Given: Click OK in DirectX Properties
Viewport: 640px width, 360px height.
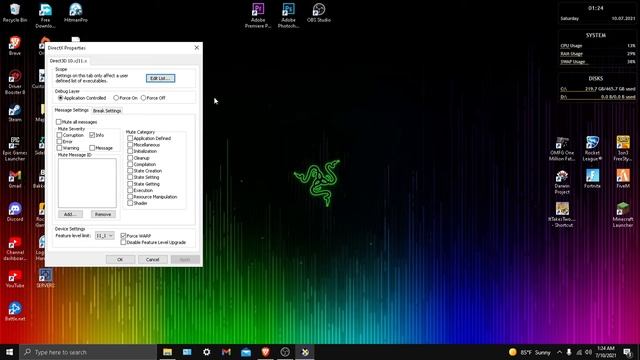Looking at the screenshot, I should tap(120, 260).
